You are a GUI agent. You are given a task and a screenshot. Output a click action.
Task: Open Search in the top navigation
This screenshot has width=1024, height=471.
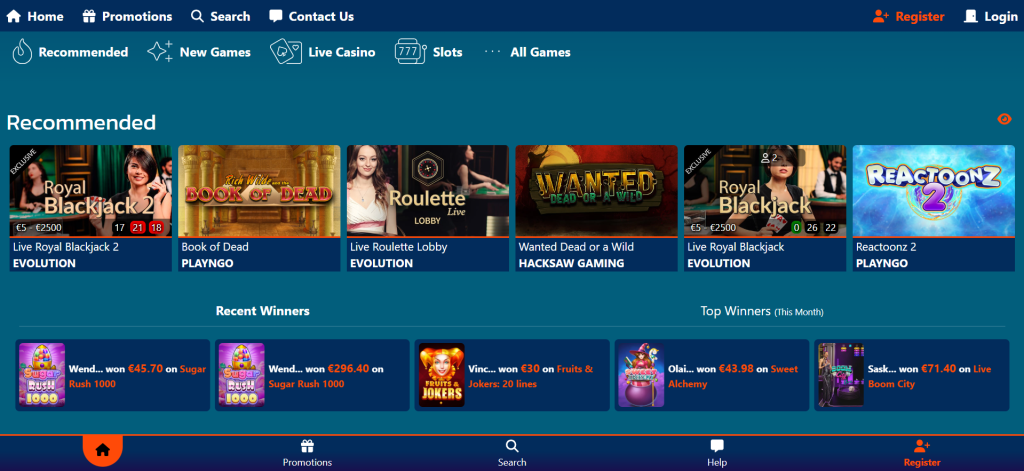[x=220, y=16]
